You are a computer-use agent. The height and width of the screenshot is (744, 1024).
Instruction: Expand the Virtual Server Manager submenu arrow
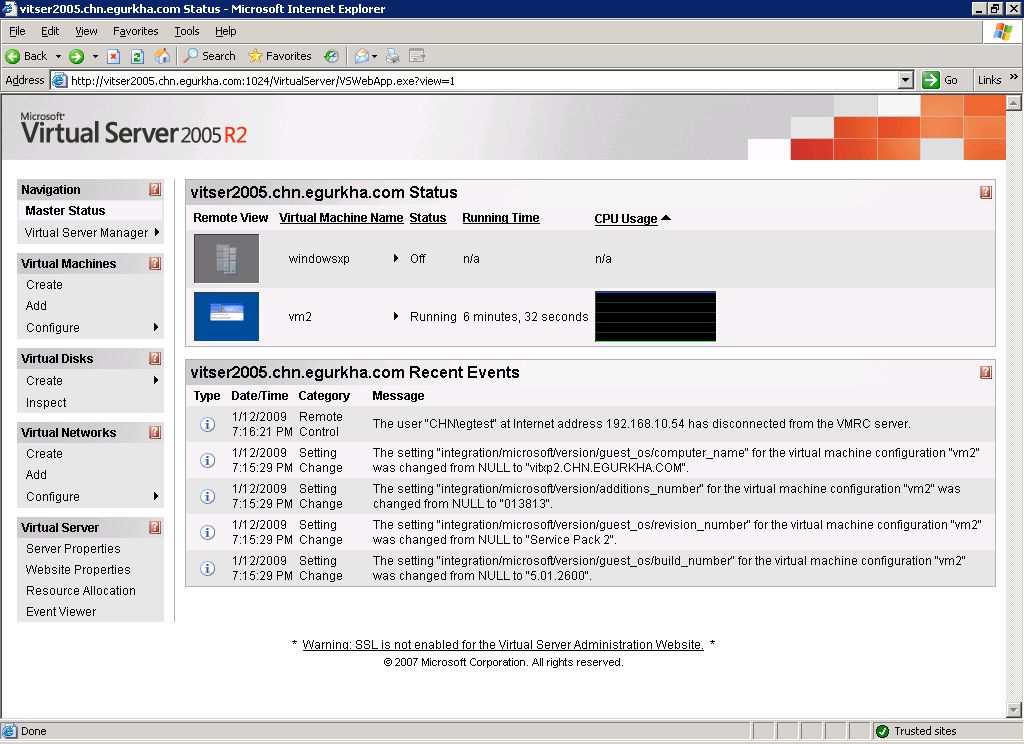[157, 232]
